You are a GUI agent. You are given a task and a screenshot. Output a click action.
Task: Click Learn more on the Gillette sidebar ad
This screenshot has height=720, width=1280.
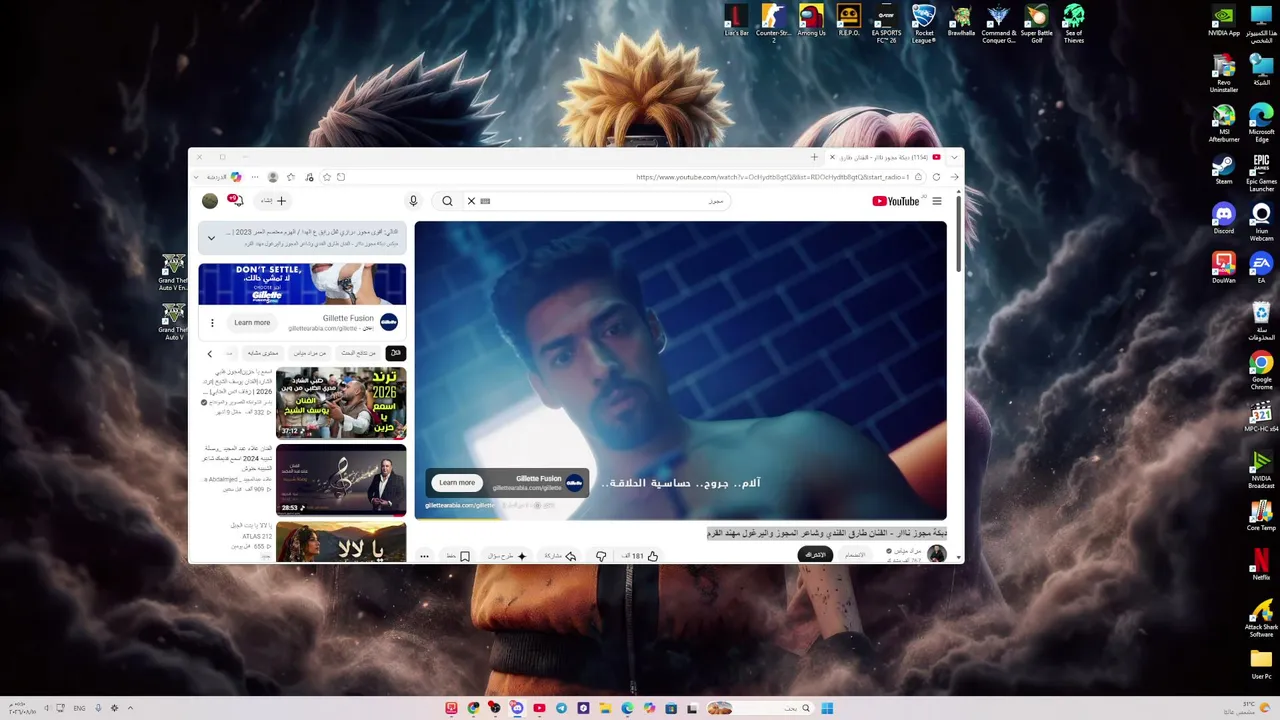pyautogui.click(x=252, y=322)
